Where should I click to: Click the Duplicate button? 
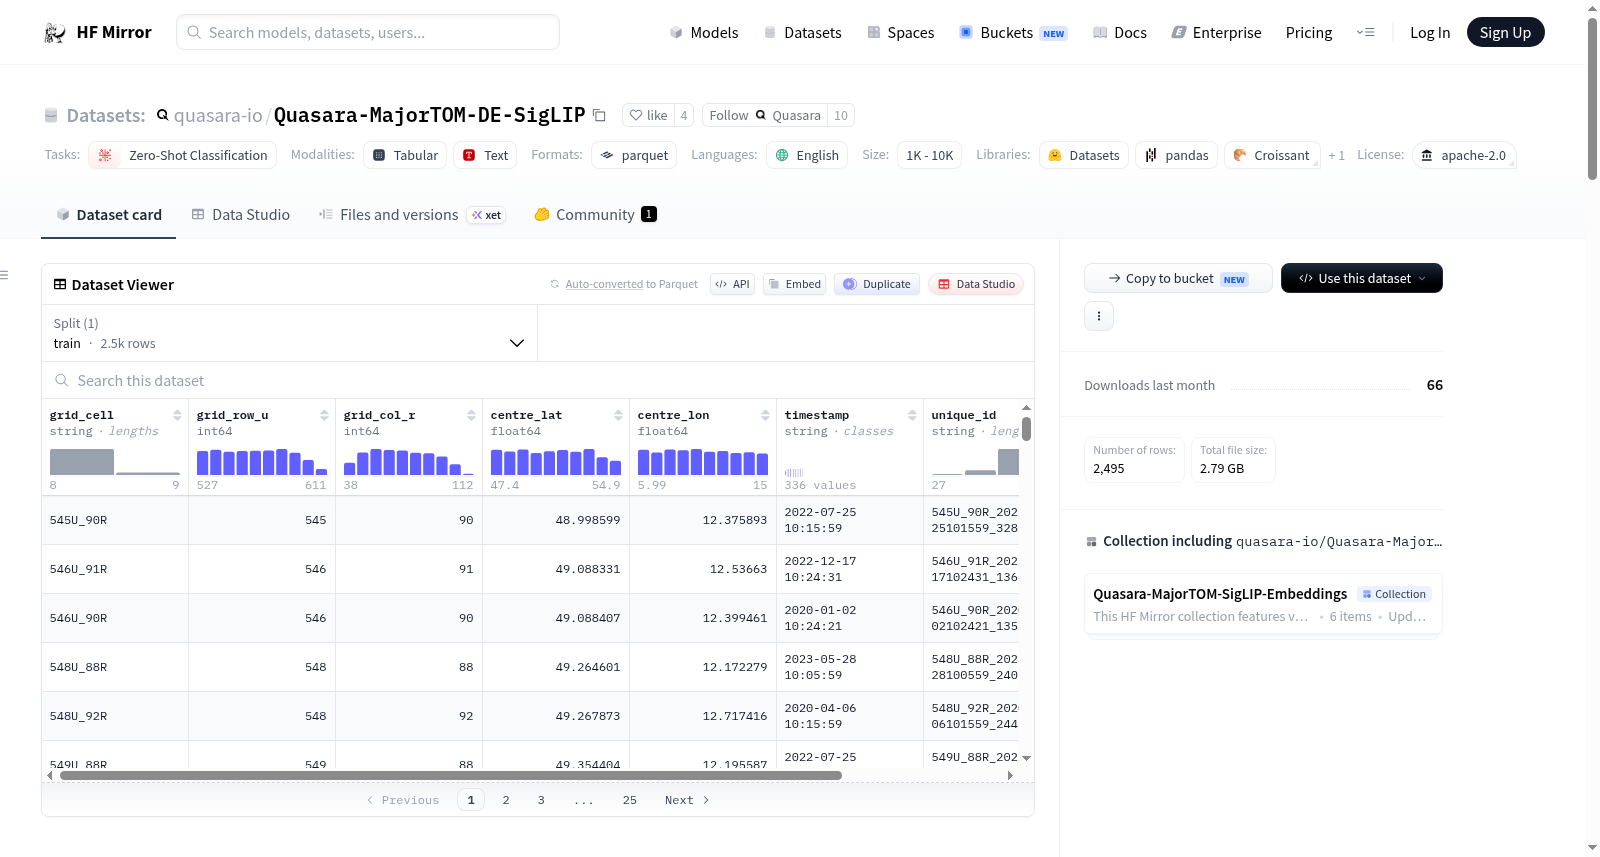tap(877, 284)
